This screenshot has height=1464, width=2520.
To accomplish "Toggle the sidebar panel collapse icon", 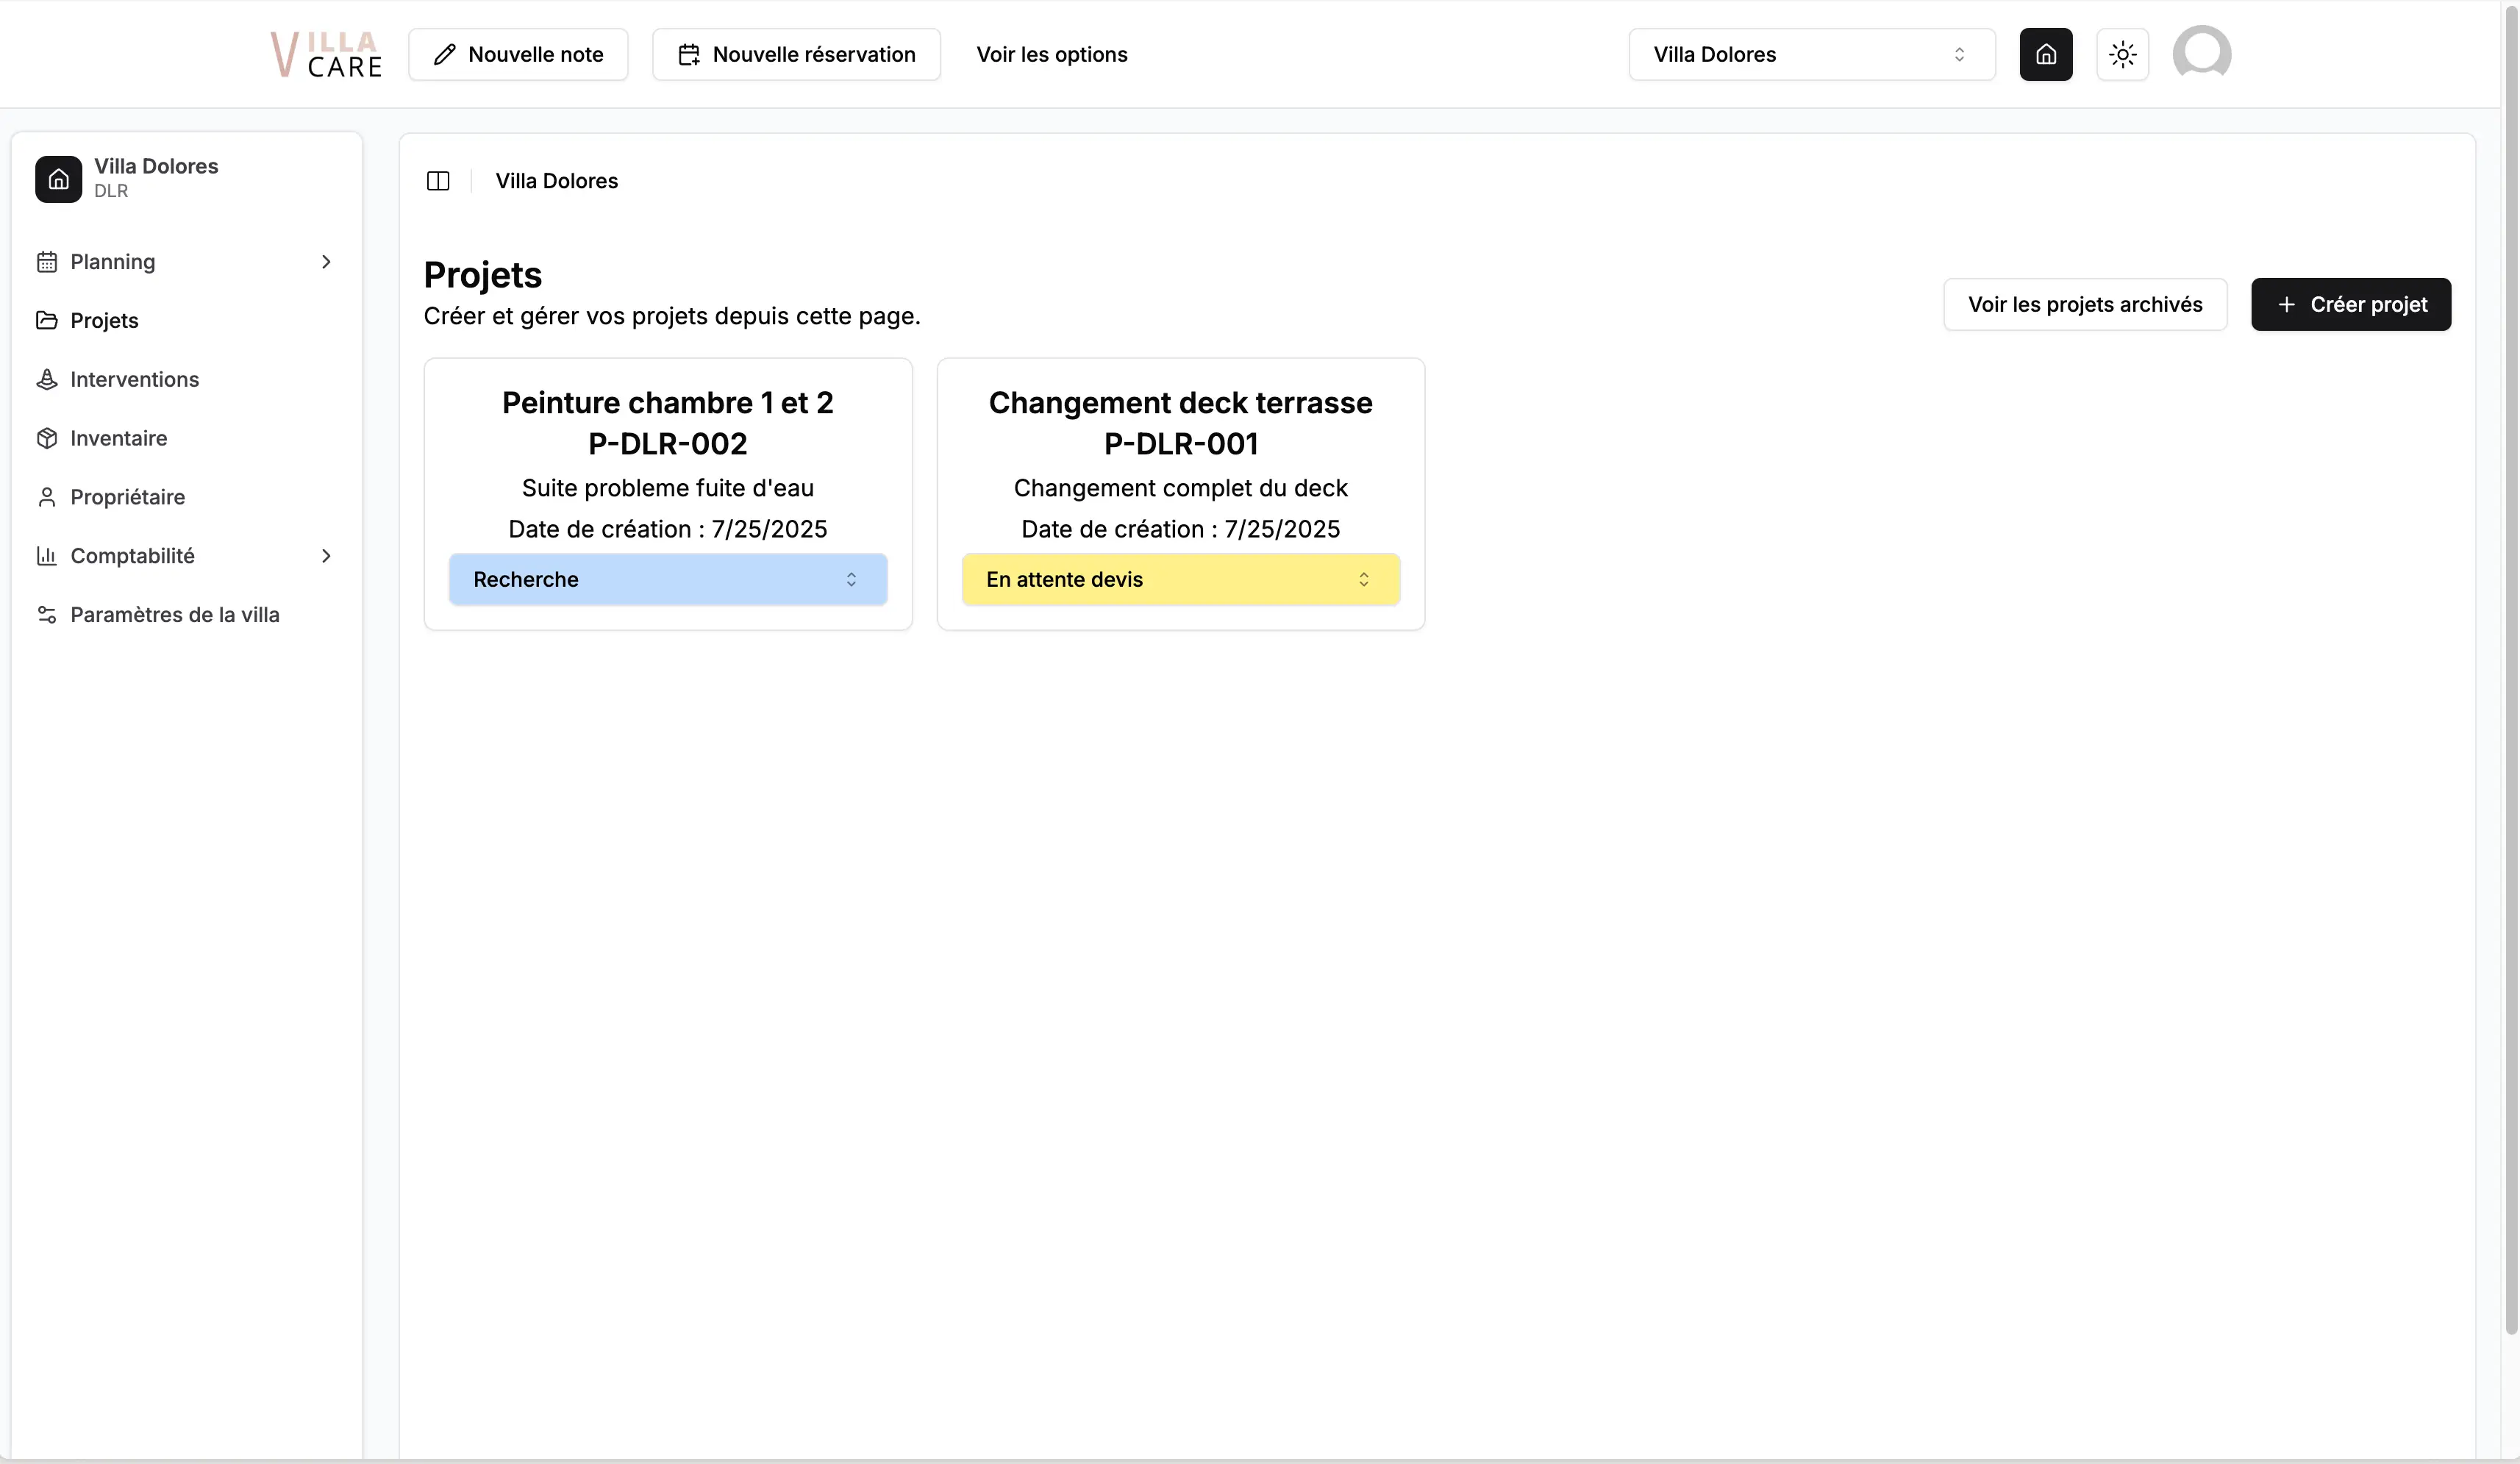I will (438, 181).
